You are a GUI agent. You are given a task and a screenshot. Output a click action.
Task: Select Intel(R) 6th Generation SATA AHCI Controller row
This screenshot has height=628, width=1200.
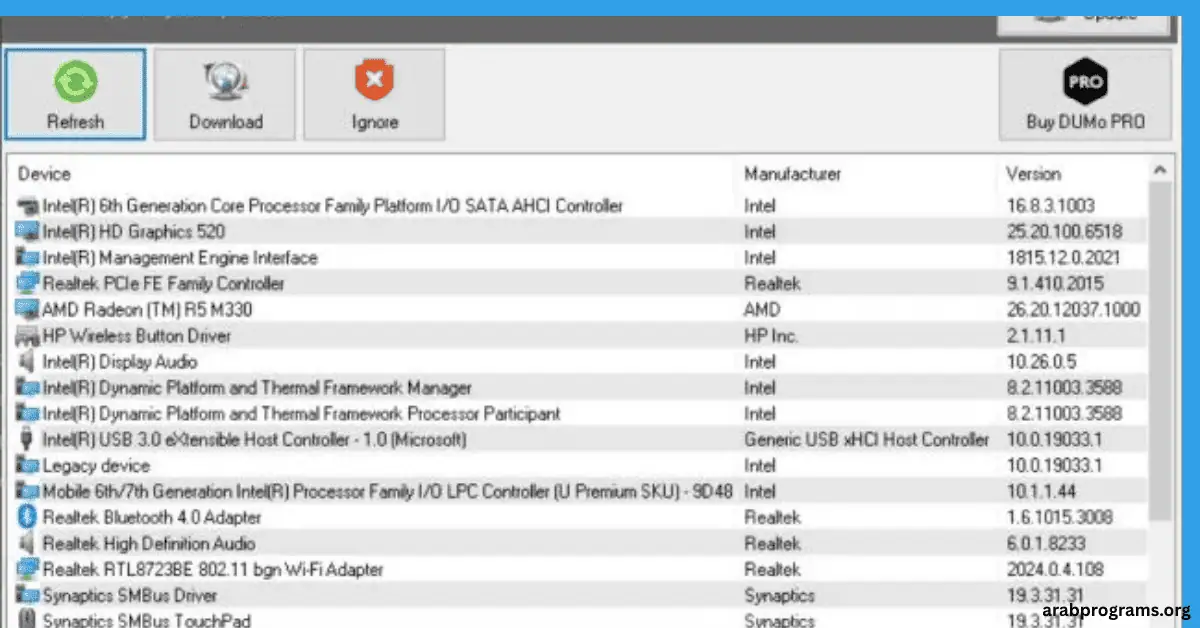(x=578, y=206)
